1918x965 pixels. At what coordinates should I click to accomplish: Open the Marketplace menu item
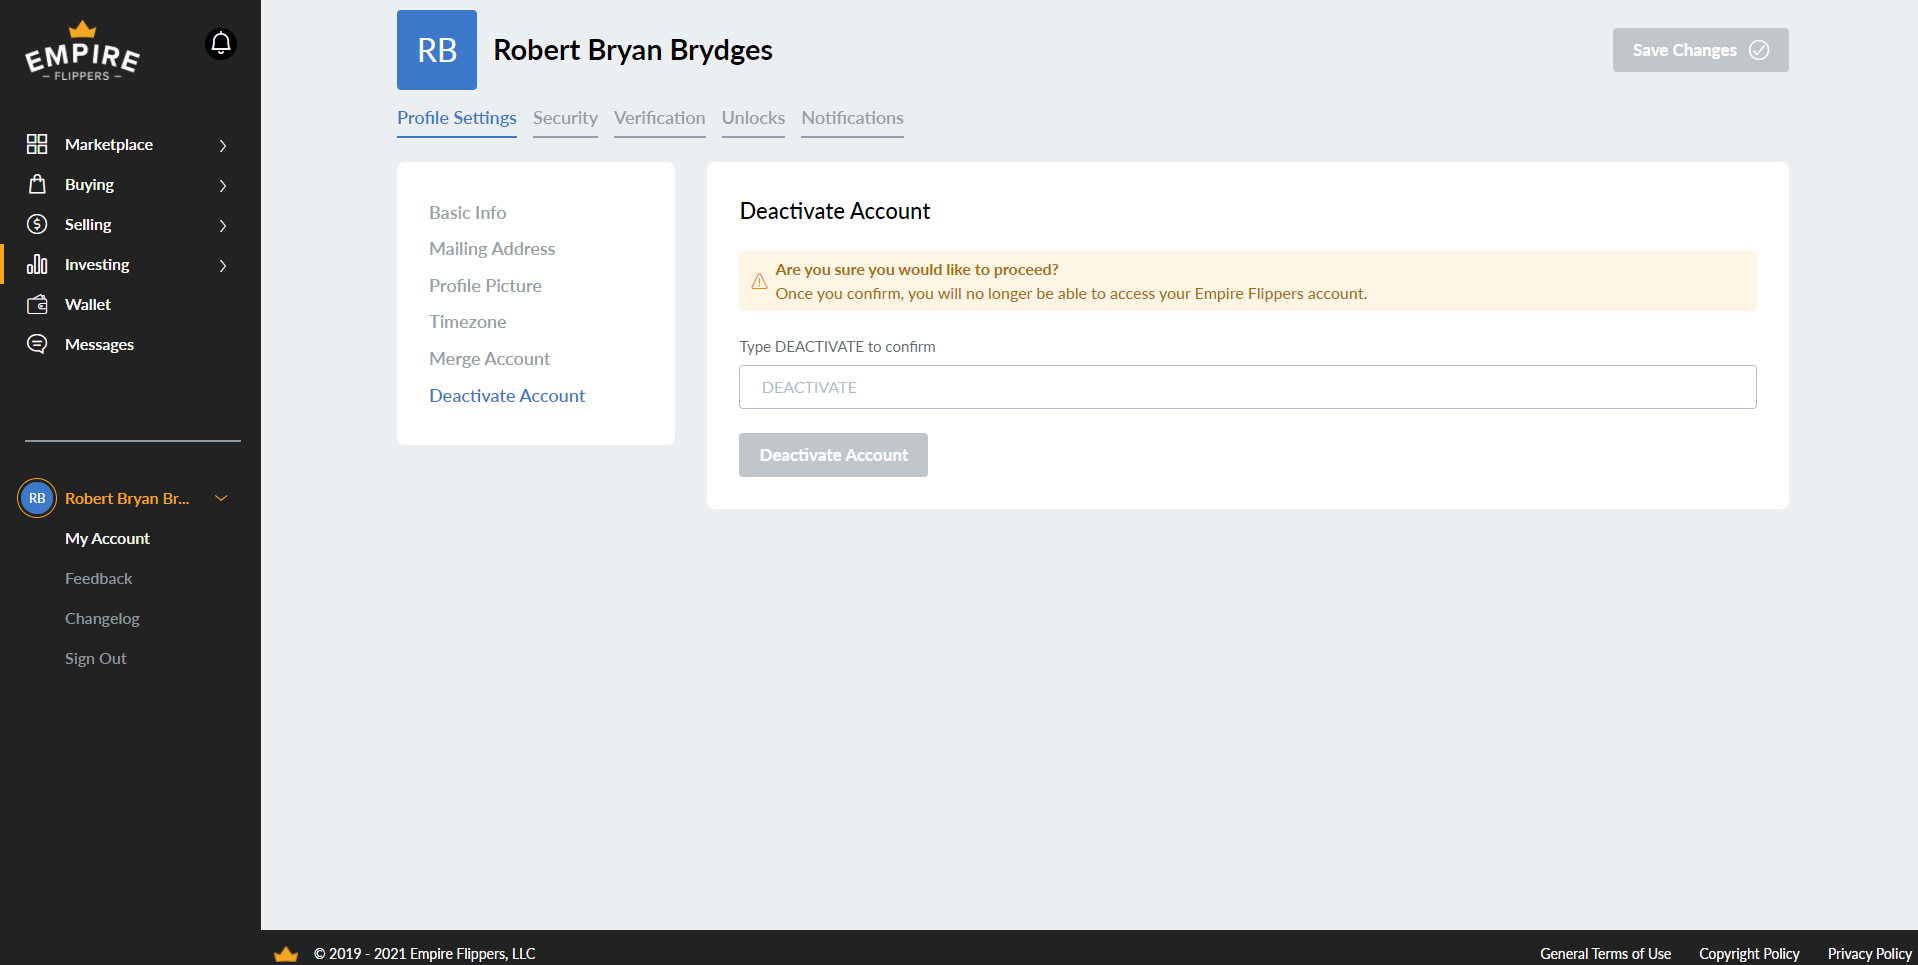point(109,144)
